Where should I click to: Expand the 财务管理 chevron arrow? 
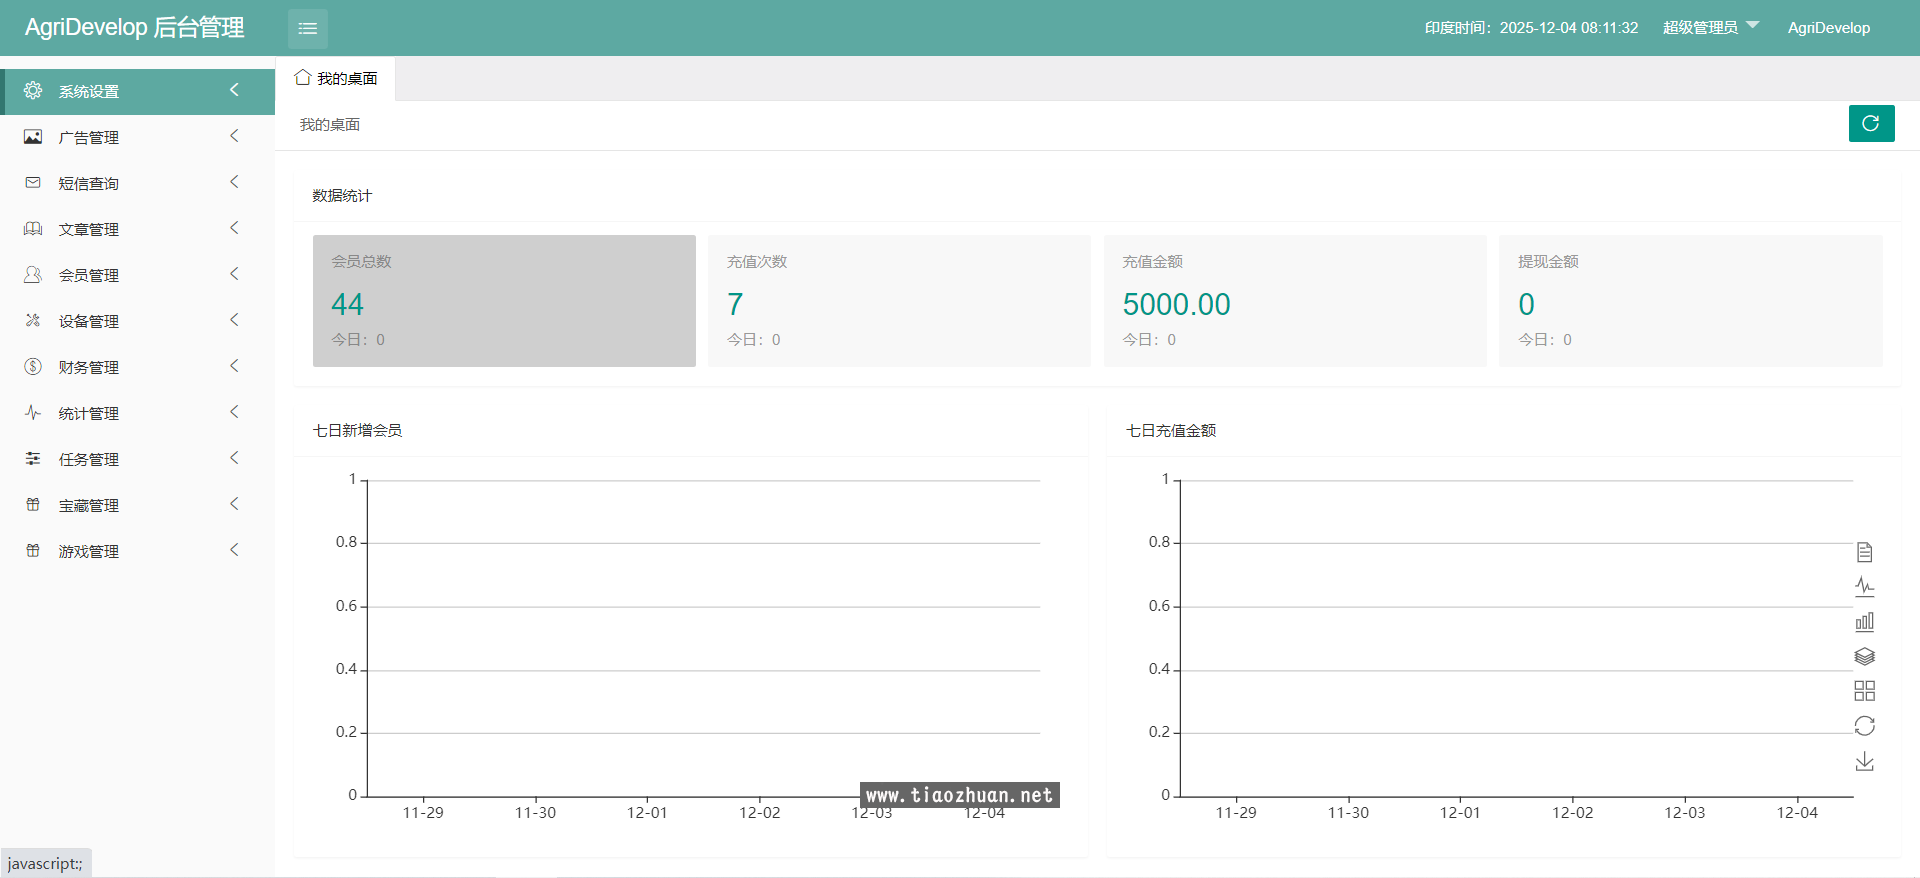coord(234,366)
